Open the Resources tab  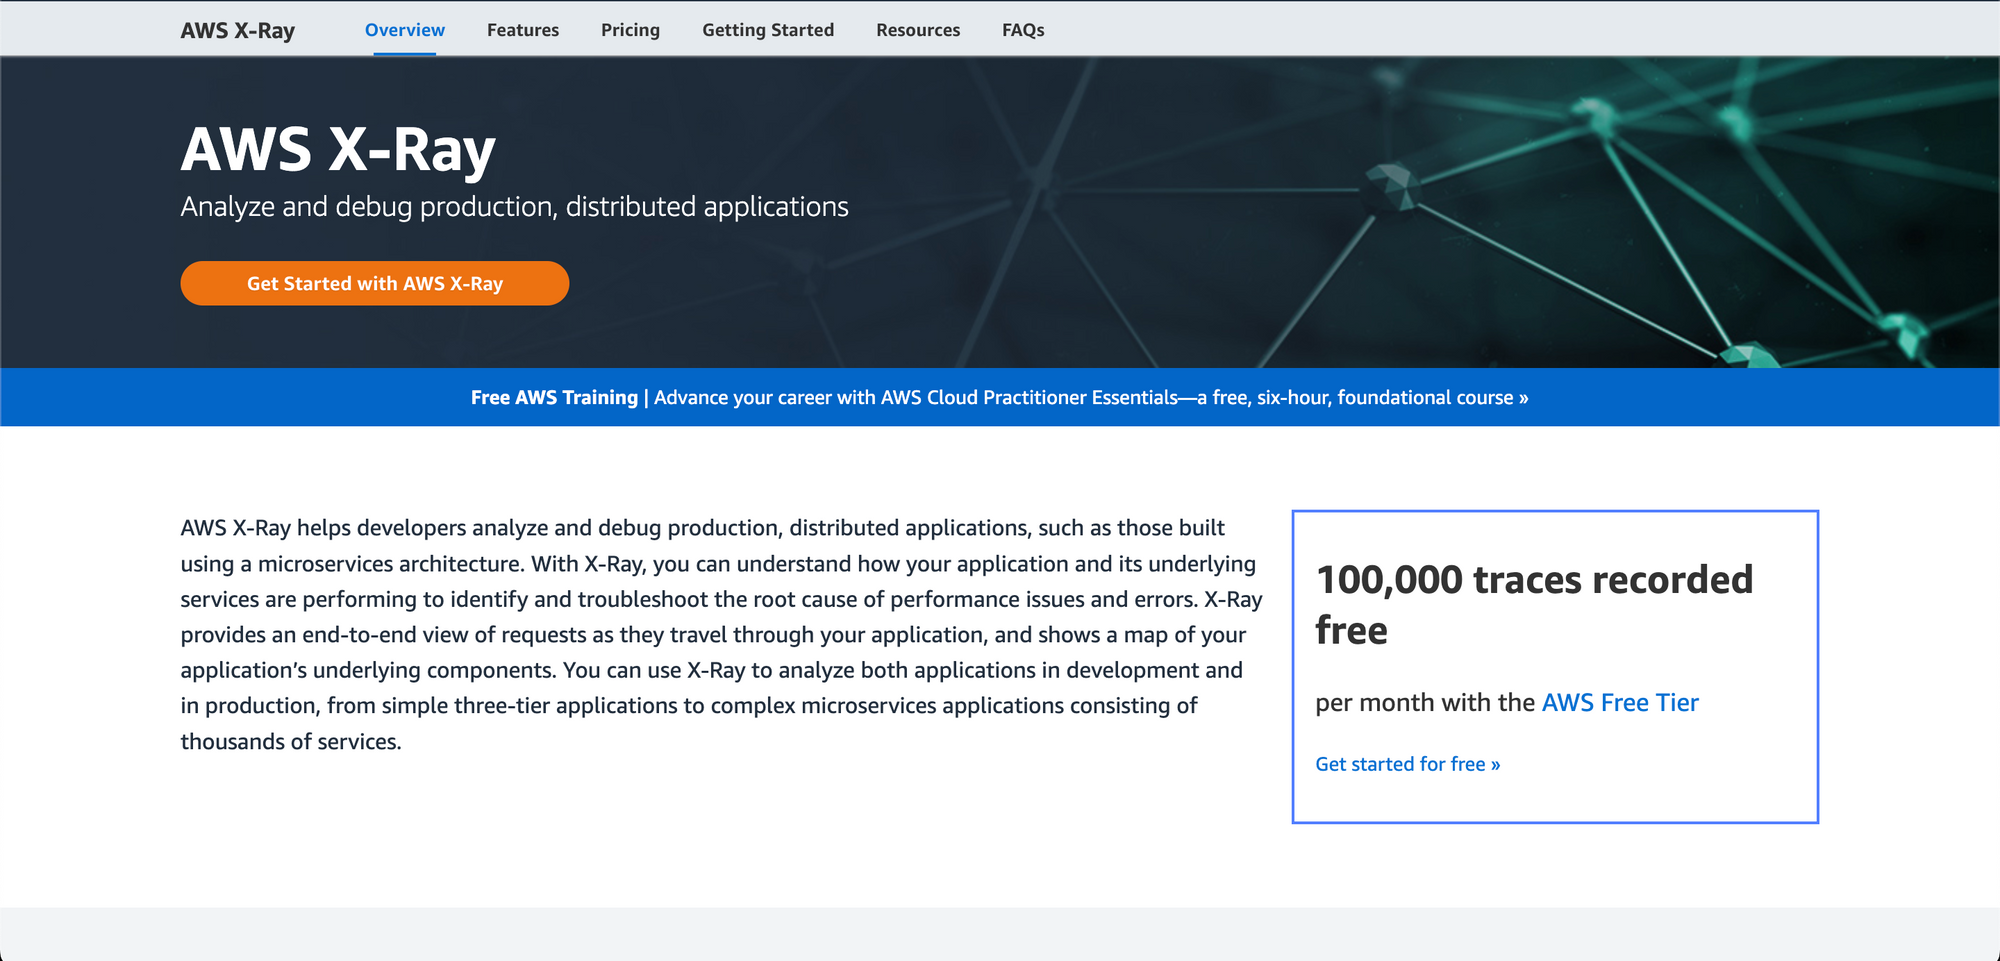pyautogui.click(x=917, y=30)
